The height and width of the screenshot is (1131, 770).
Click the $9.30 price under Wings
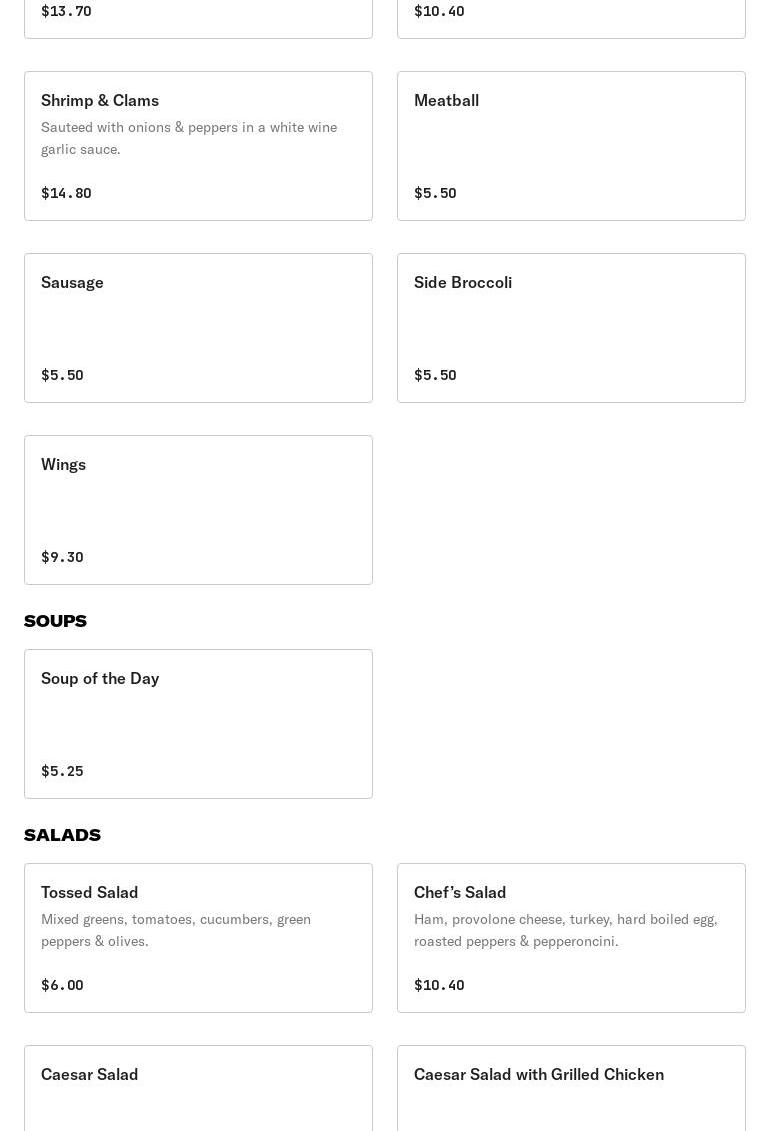click(62, 557)
